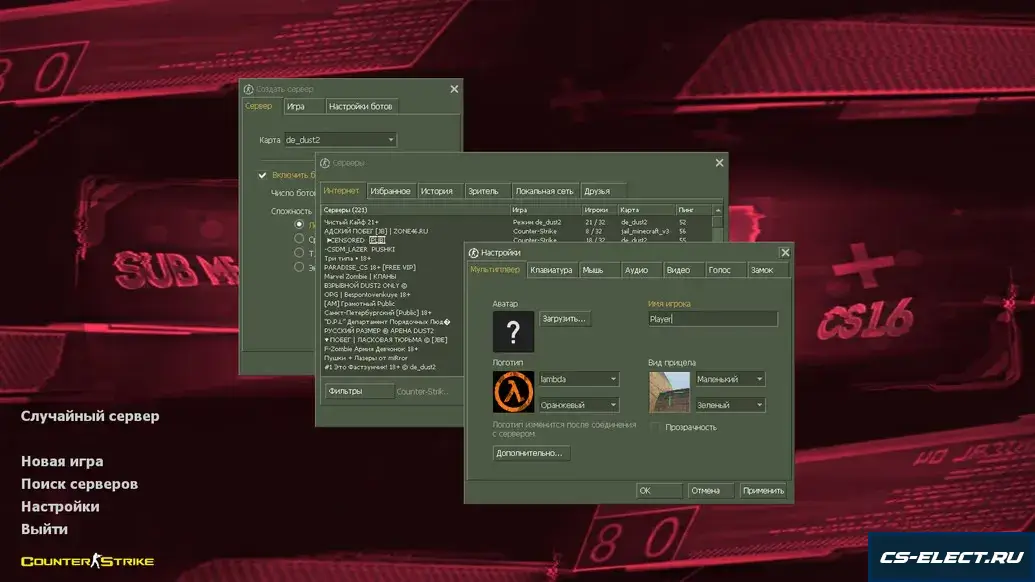Switch to the Клавиатура tab
Image resolution: width=1035 pixels, height=582 pixels.
click(x=551, y=270)
